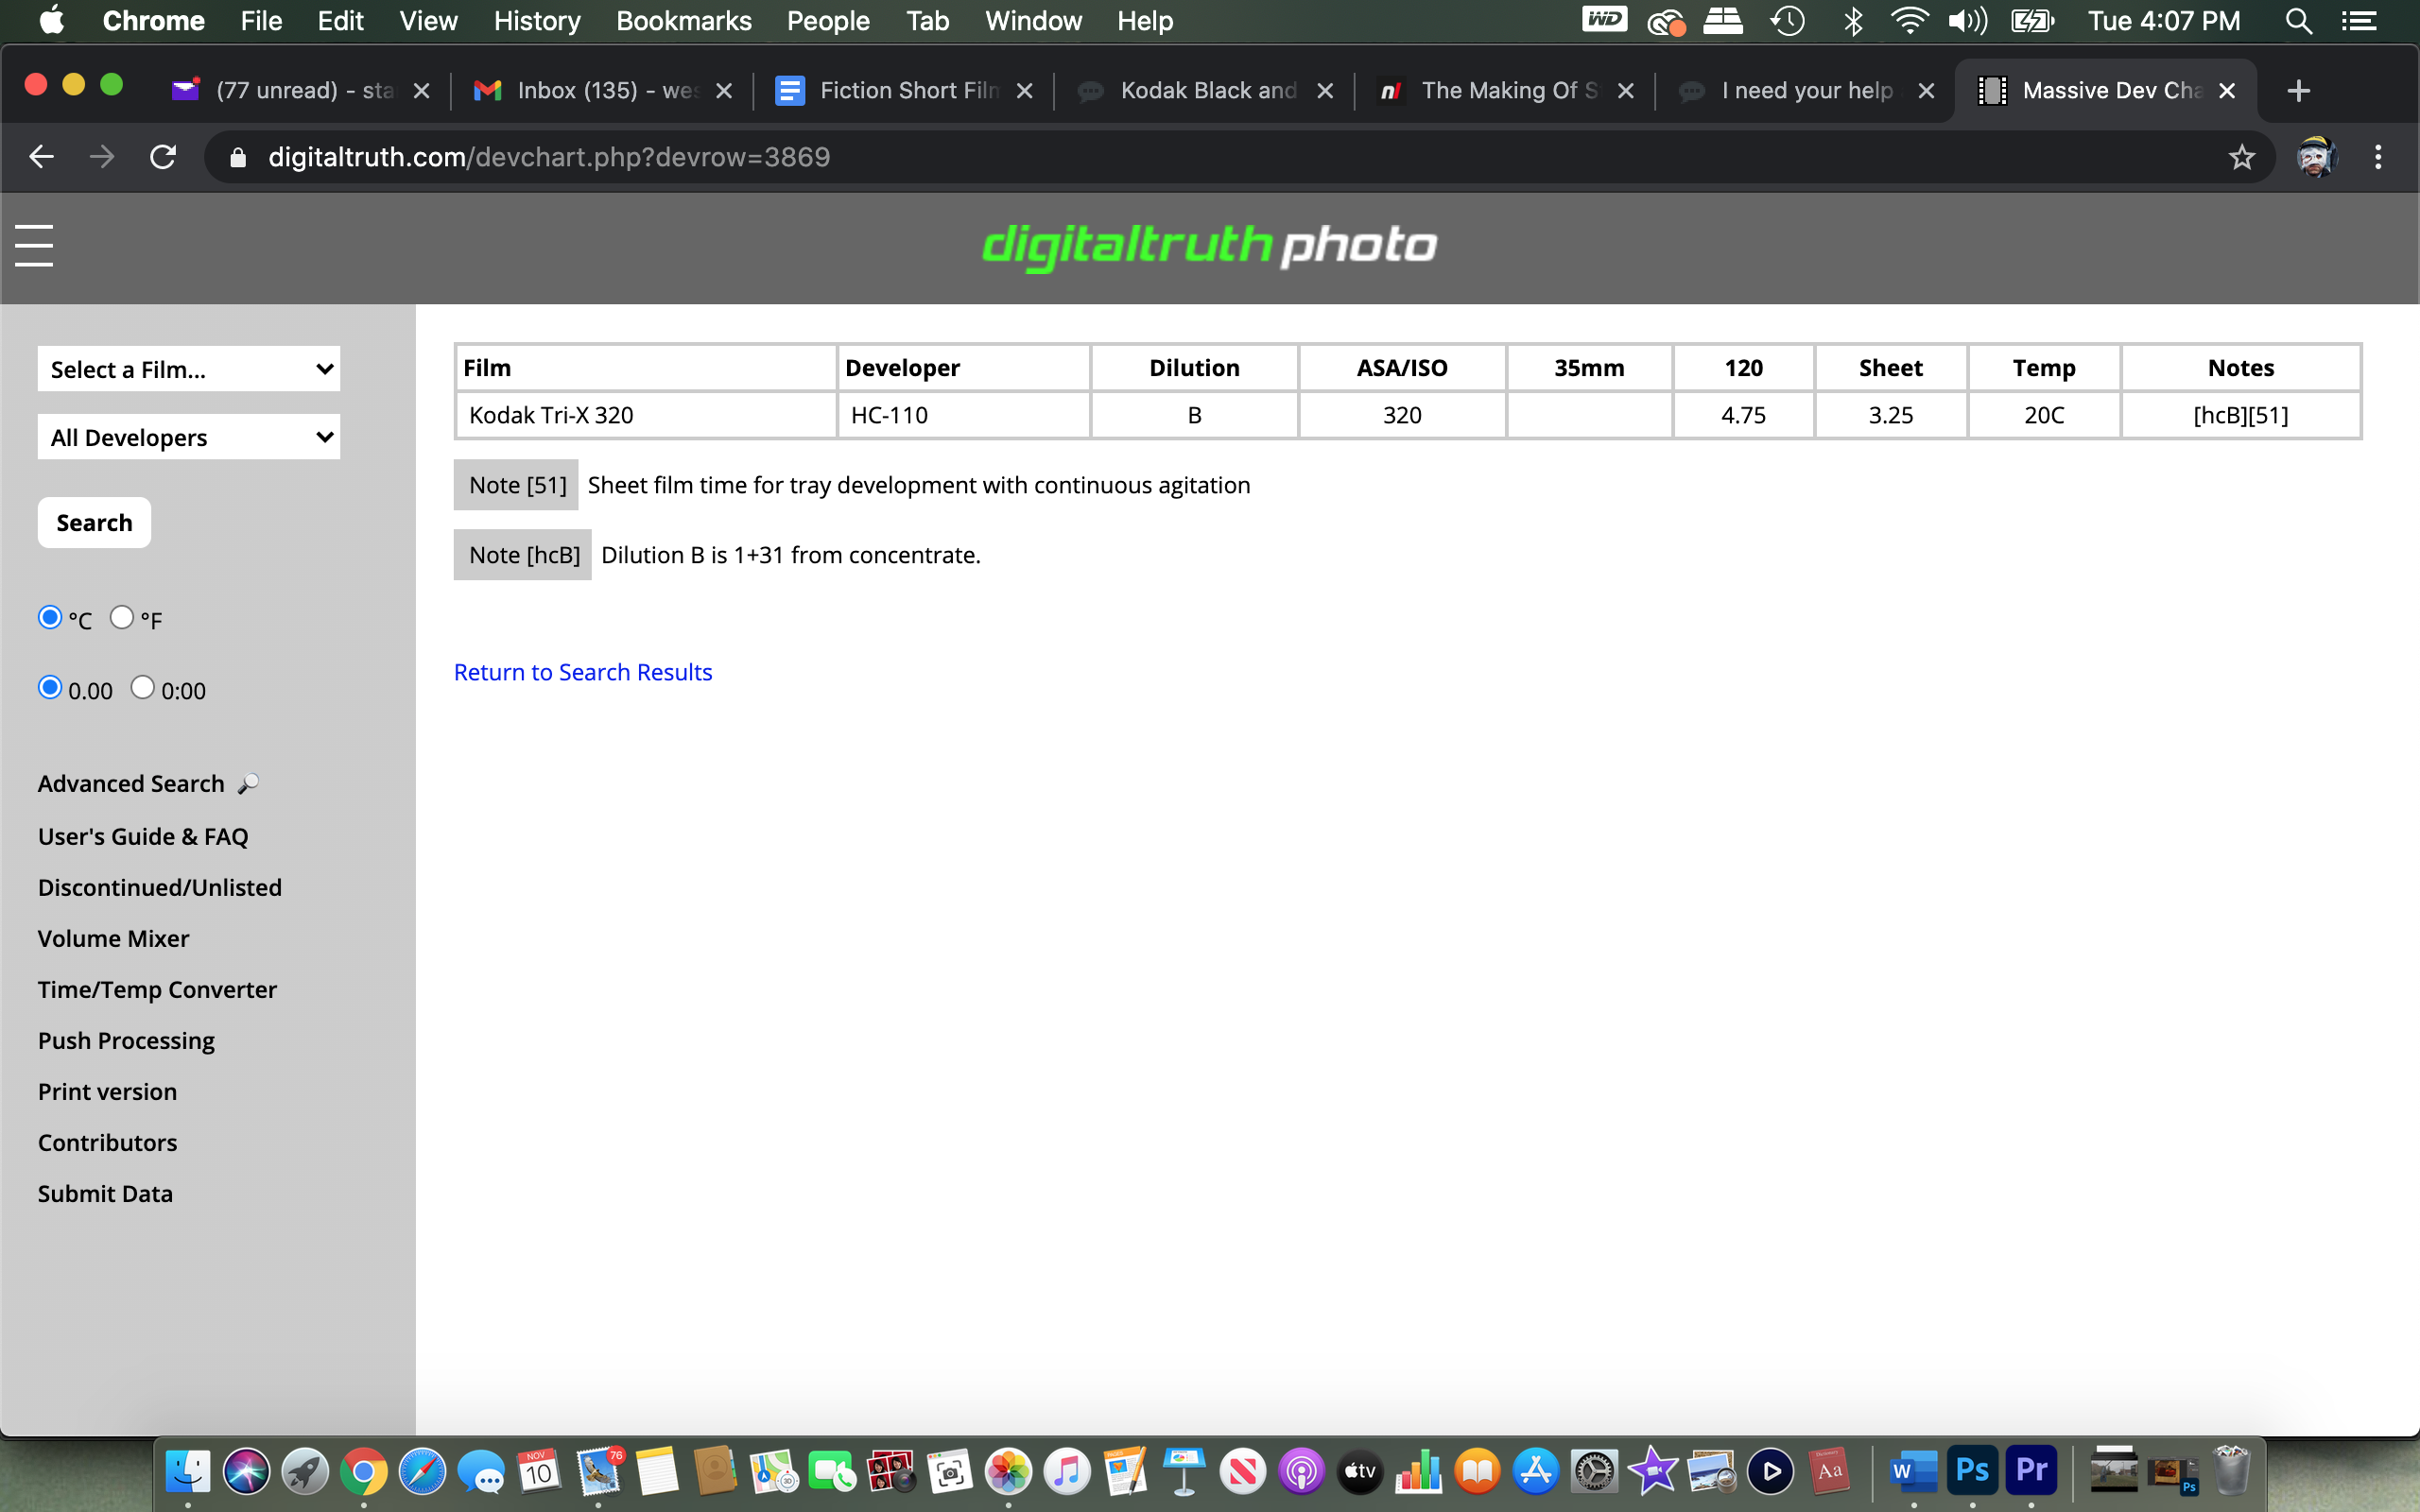Open the Submit Data link
This screenshot has height=1512, width=2420.
(105, 1193)
